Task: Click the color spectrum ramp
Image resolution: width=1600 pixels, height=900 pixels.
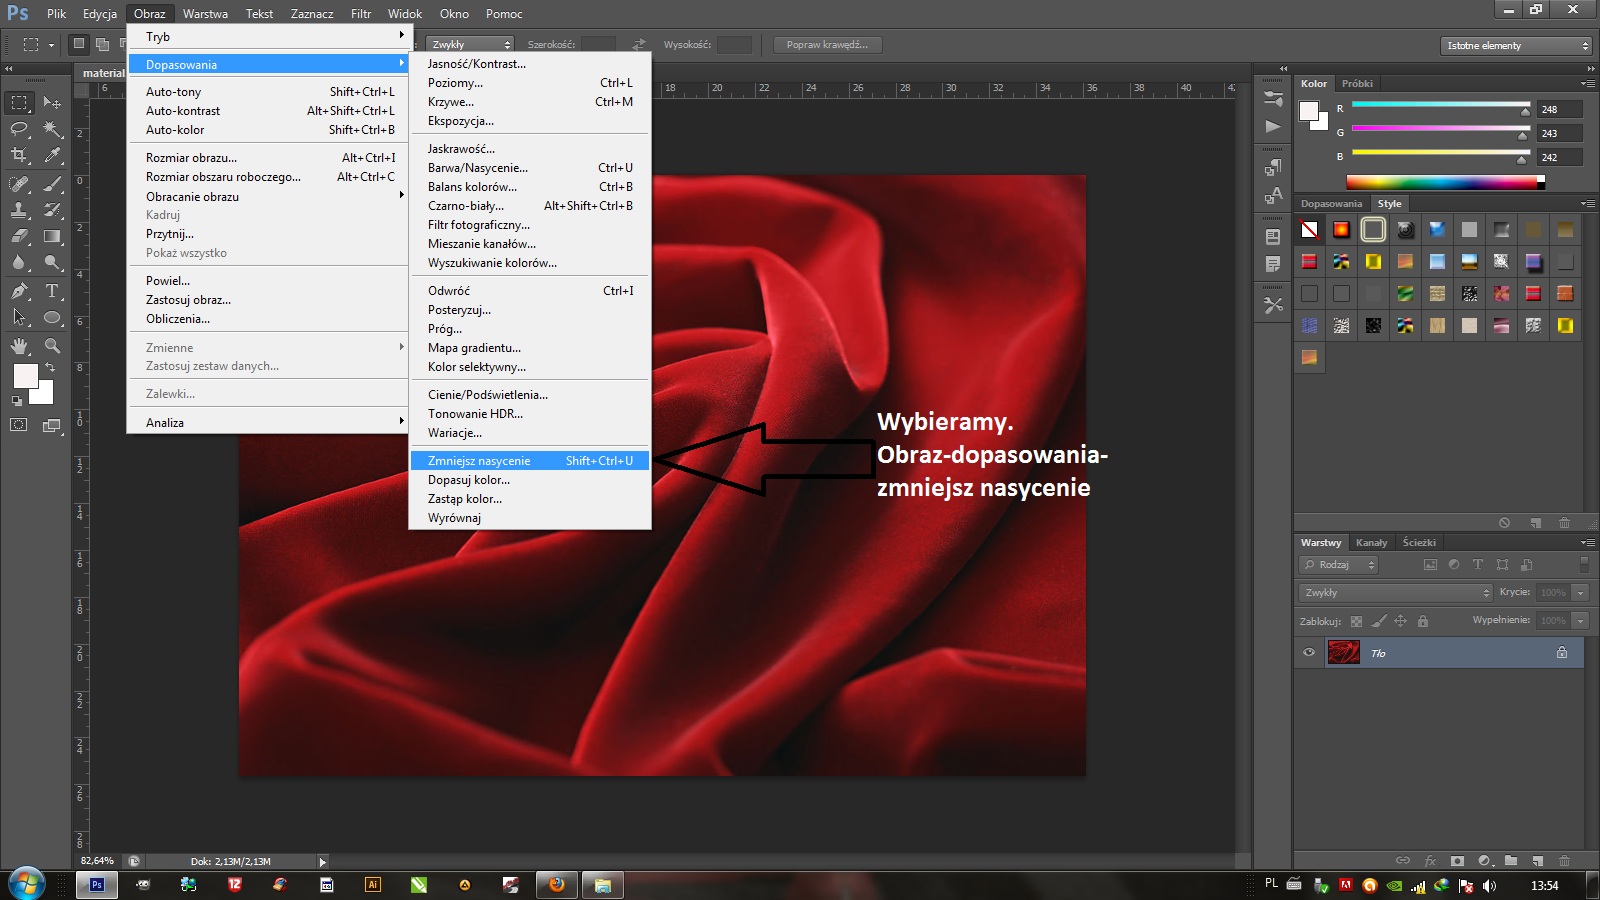Action: point(1445,182)
